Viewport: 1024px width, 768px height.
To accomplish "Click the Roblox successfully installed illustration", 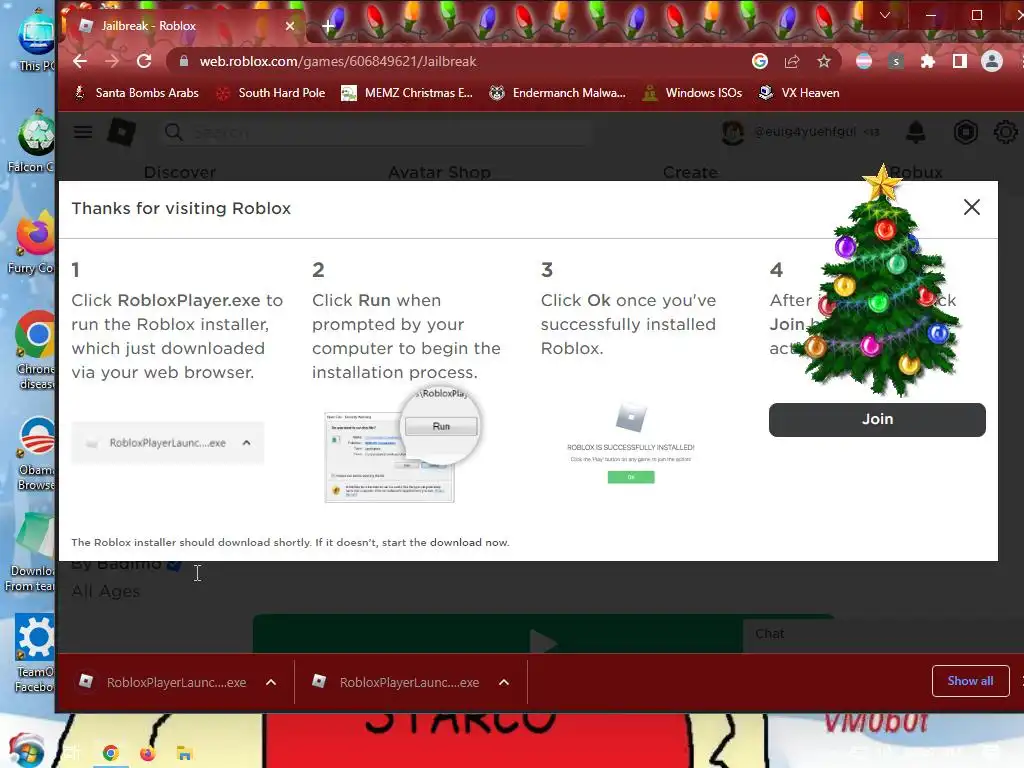I will 631,444.
